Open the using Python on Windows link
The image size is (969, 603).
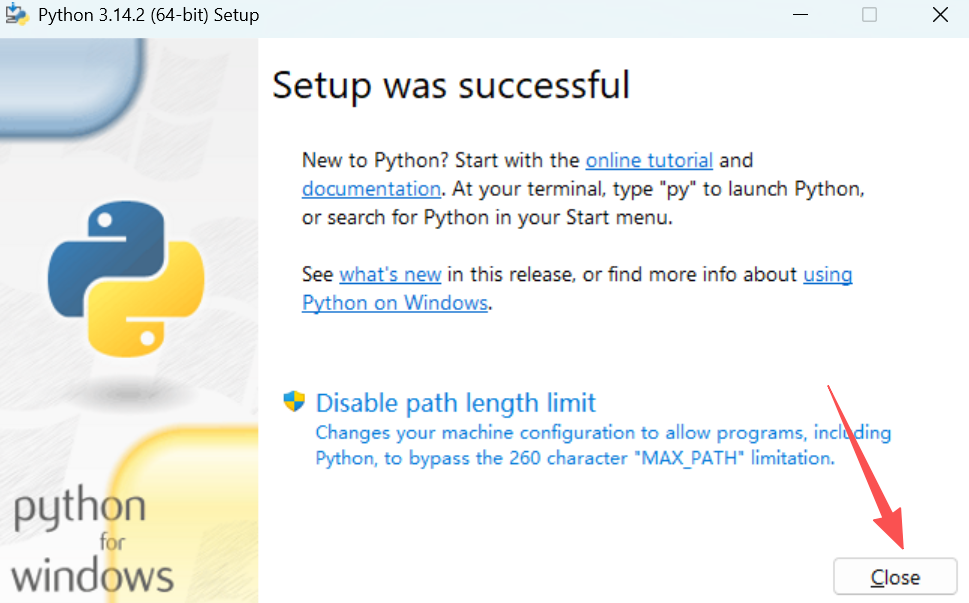[396, 303]
